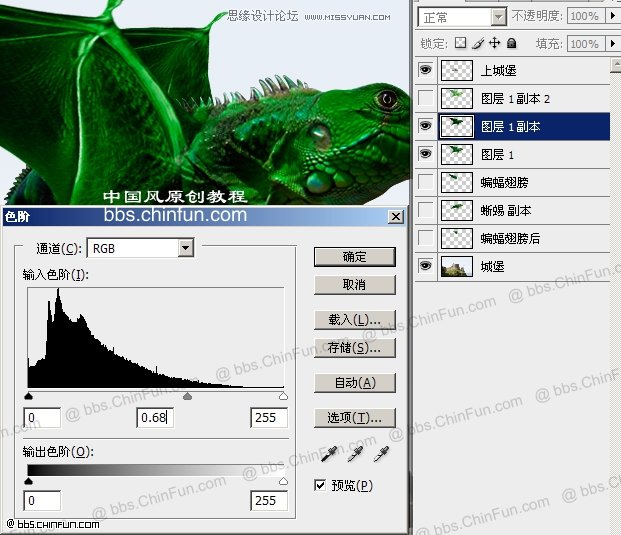
Task: Click the gamma field showing 0.68
Action: tap(155, 417)
